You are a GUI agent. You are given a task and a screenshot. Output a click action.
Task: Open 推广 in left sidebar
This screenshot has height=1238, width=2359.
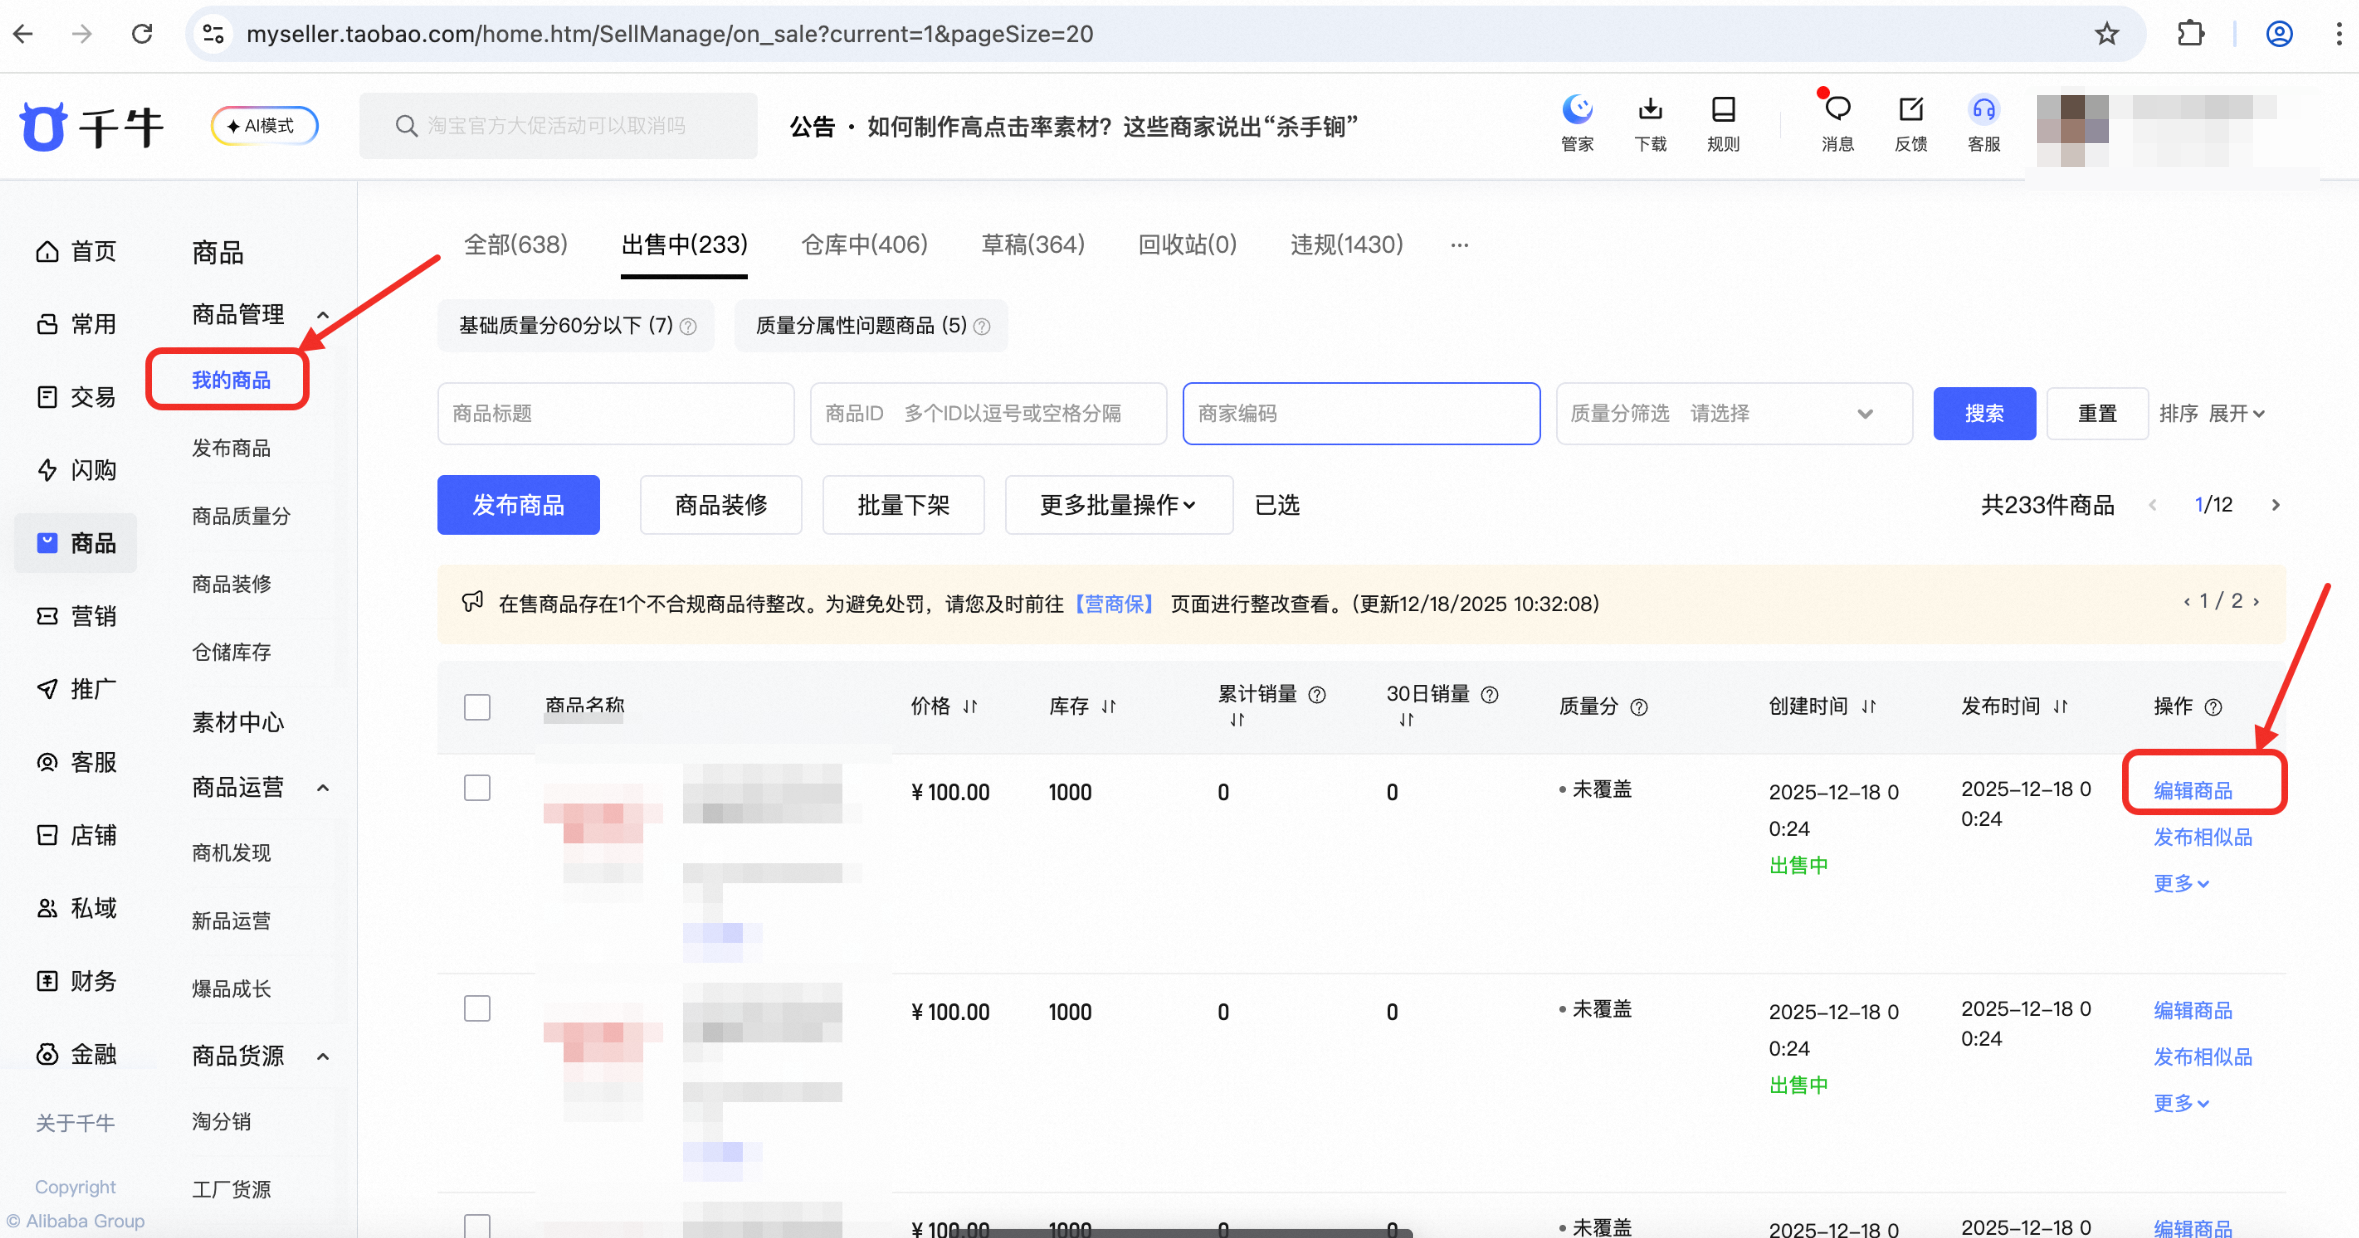pyautogui.click(x=76, y=689)
